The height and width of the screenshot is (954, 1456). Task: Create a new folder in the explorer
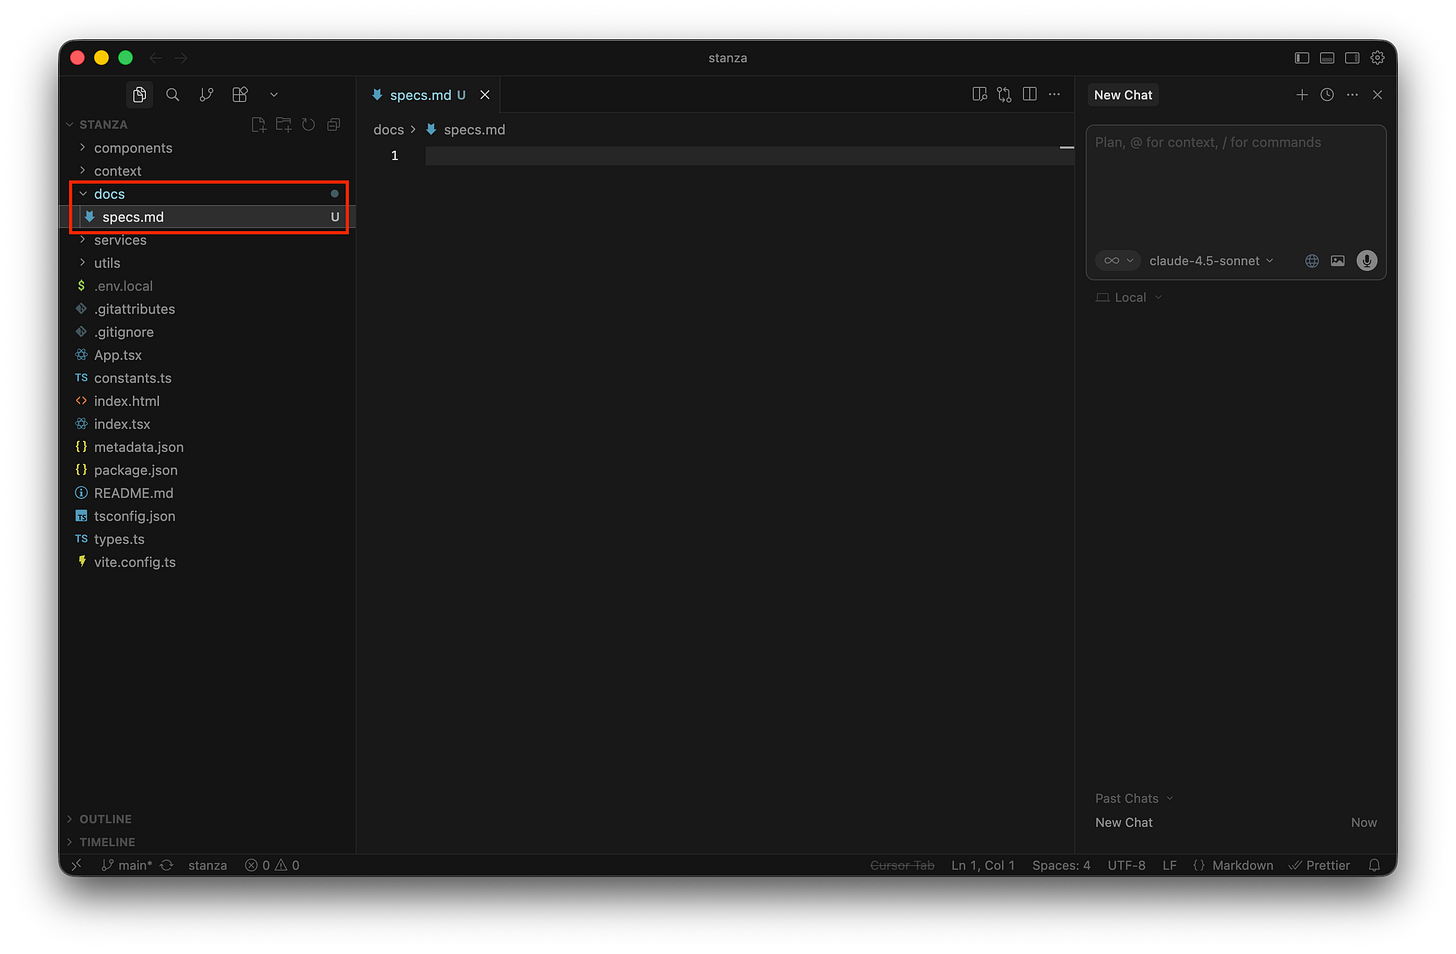[283, 124]
